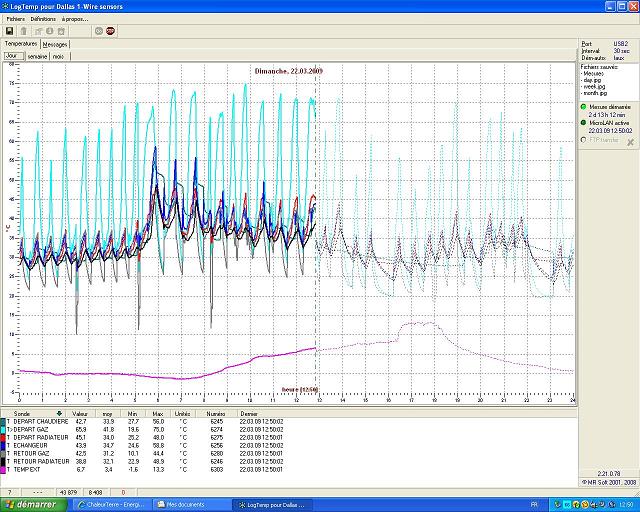Select the 'semaine' view button
This screenshot has height=512, width=640.
(x=37, y=57)
